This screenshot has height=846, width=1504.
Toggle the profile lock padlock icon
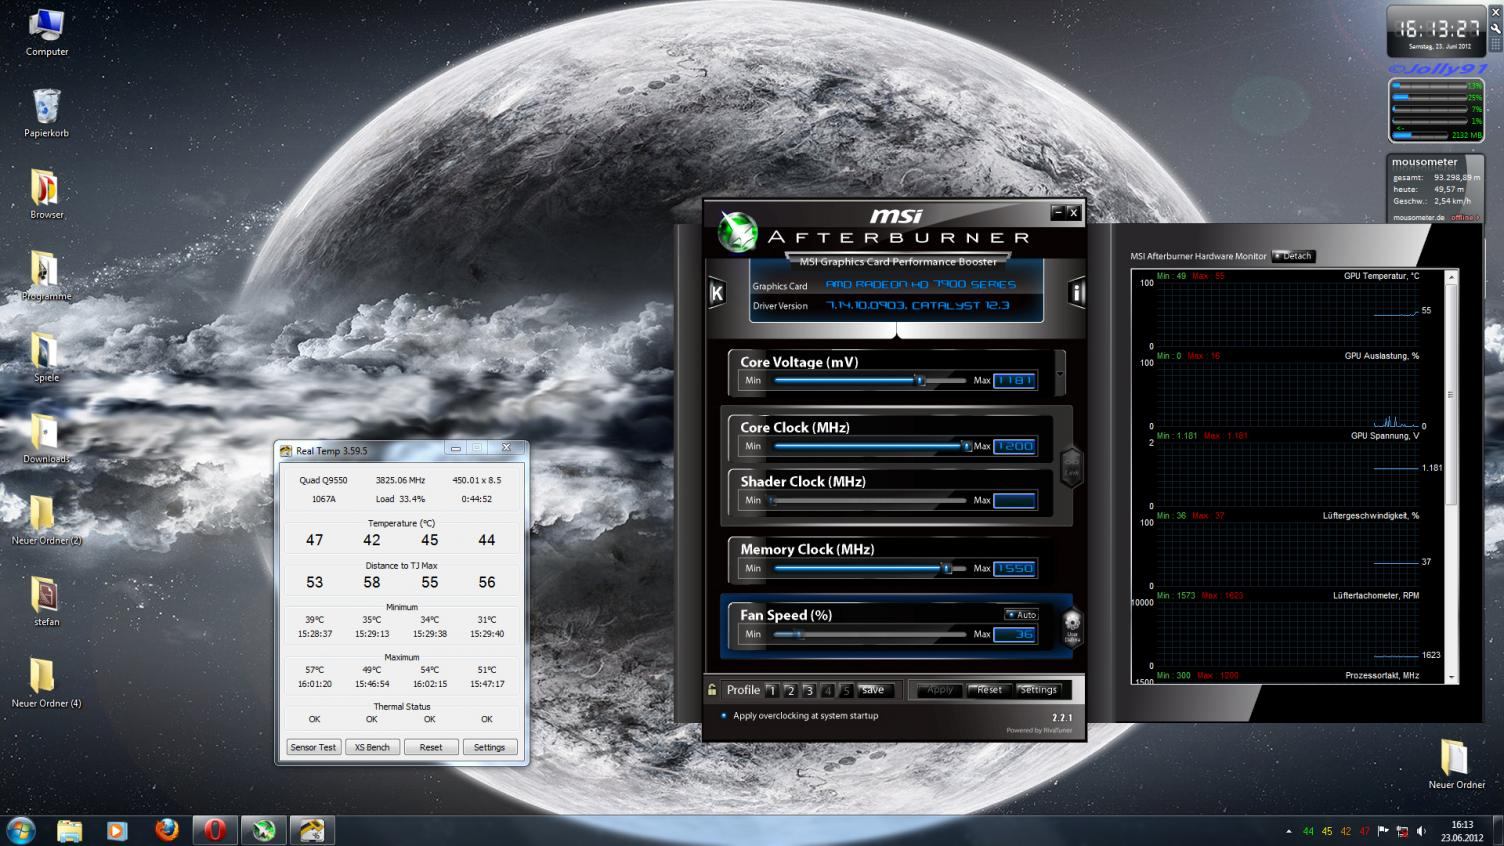point(712,690)
